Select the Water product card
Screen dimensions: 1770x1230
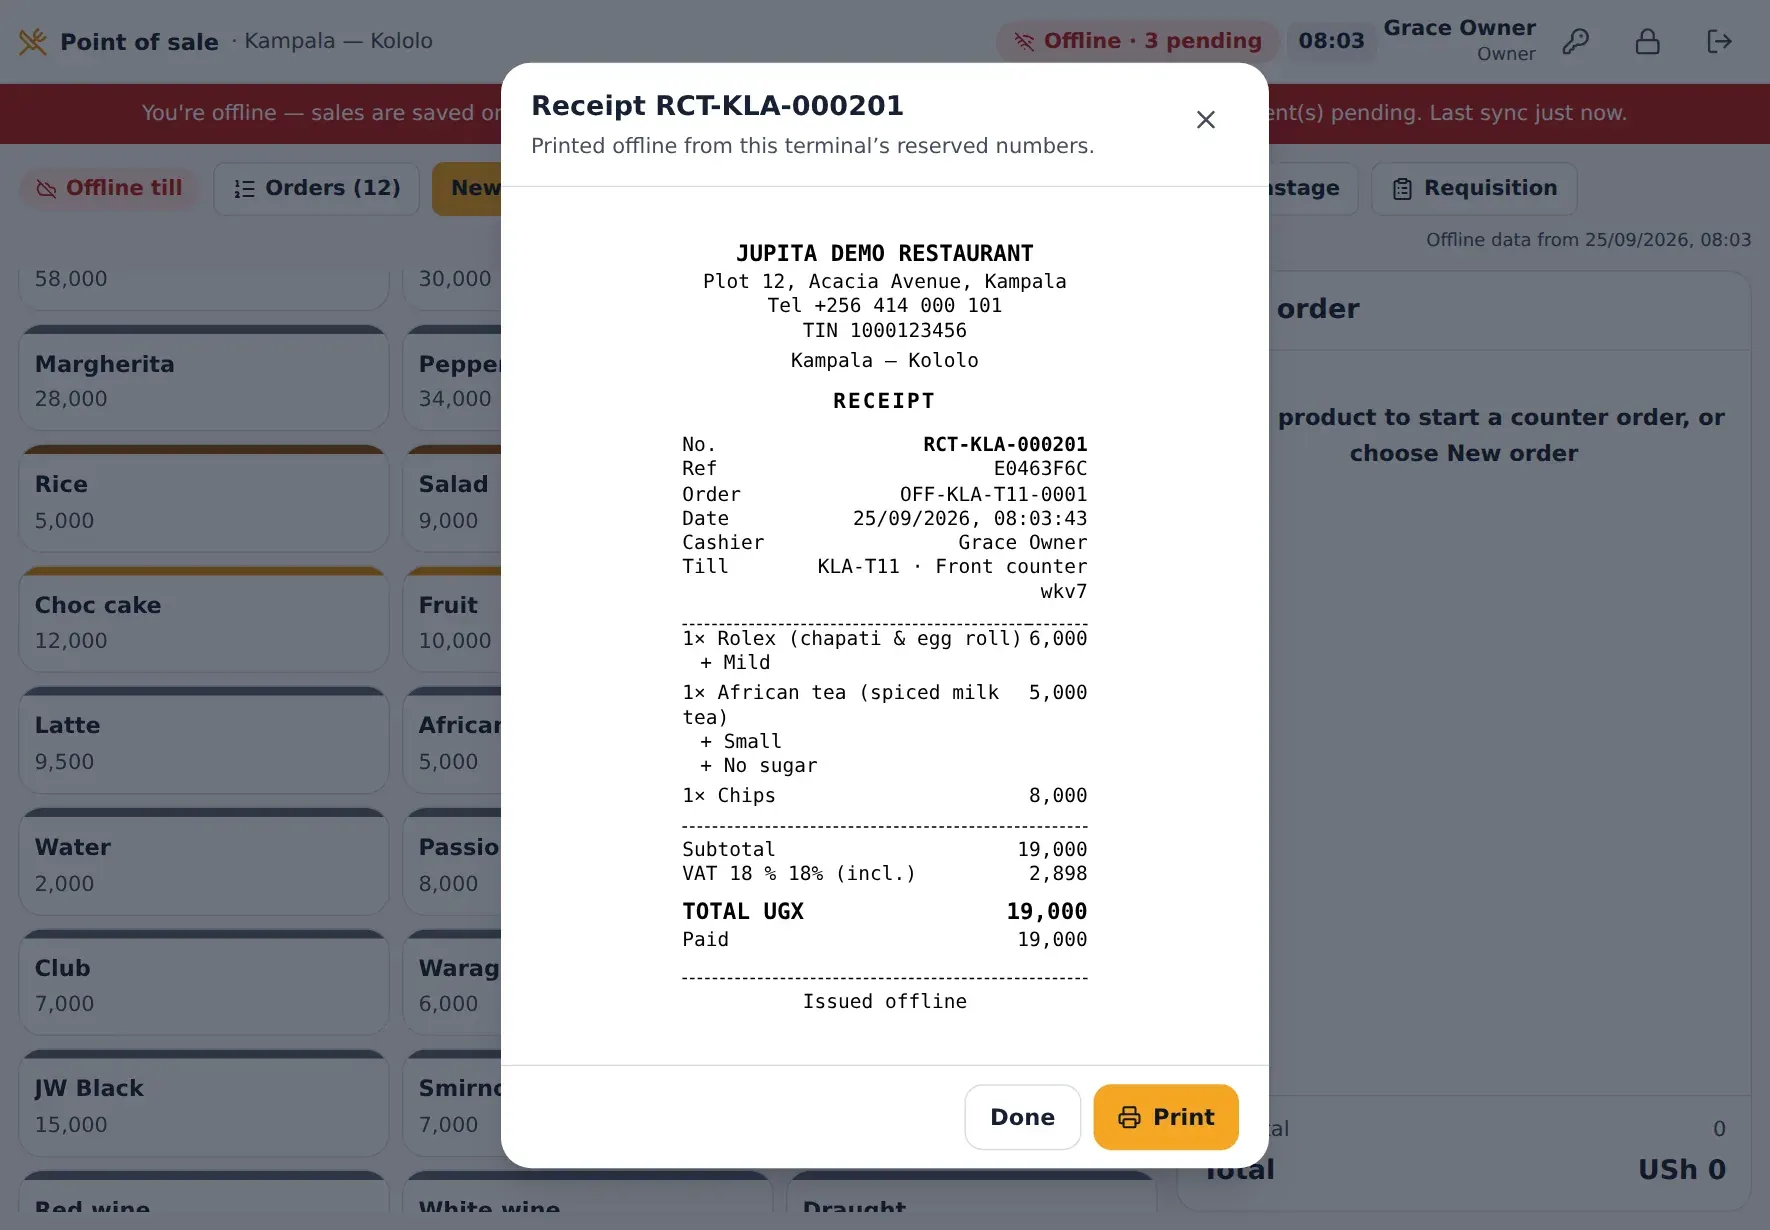[204, 863]
